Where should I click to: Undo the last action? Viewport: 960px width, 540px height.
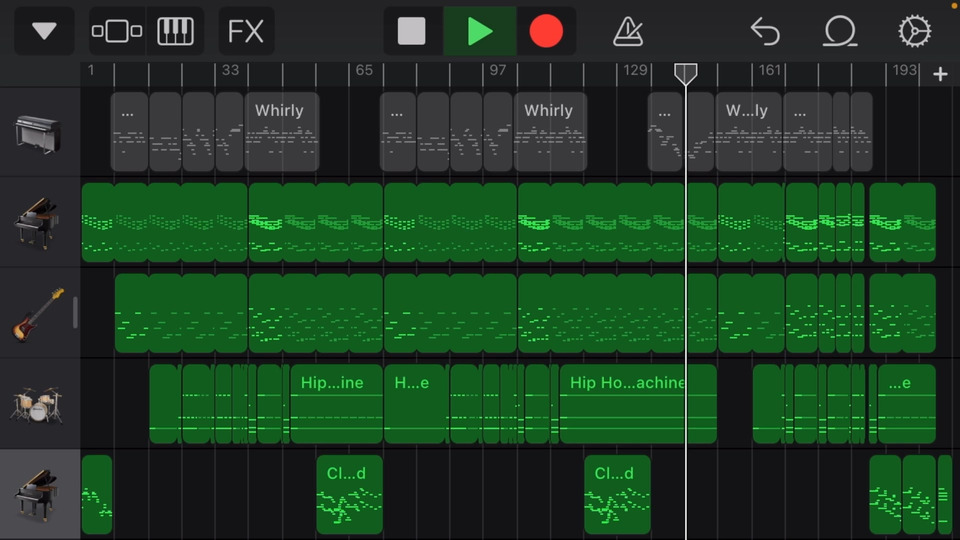pyautogui.click(x=765, y=31)
